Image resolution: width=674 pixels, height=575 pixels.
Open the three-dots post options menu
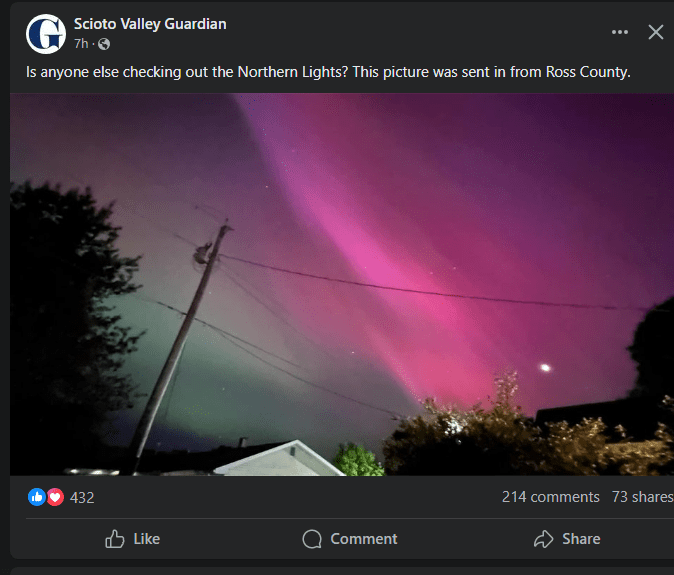619,32
